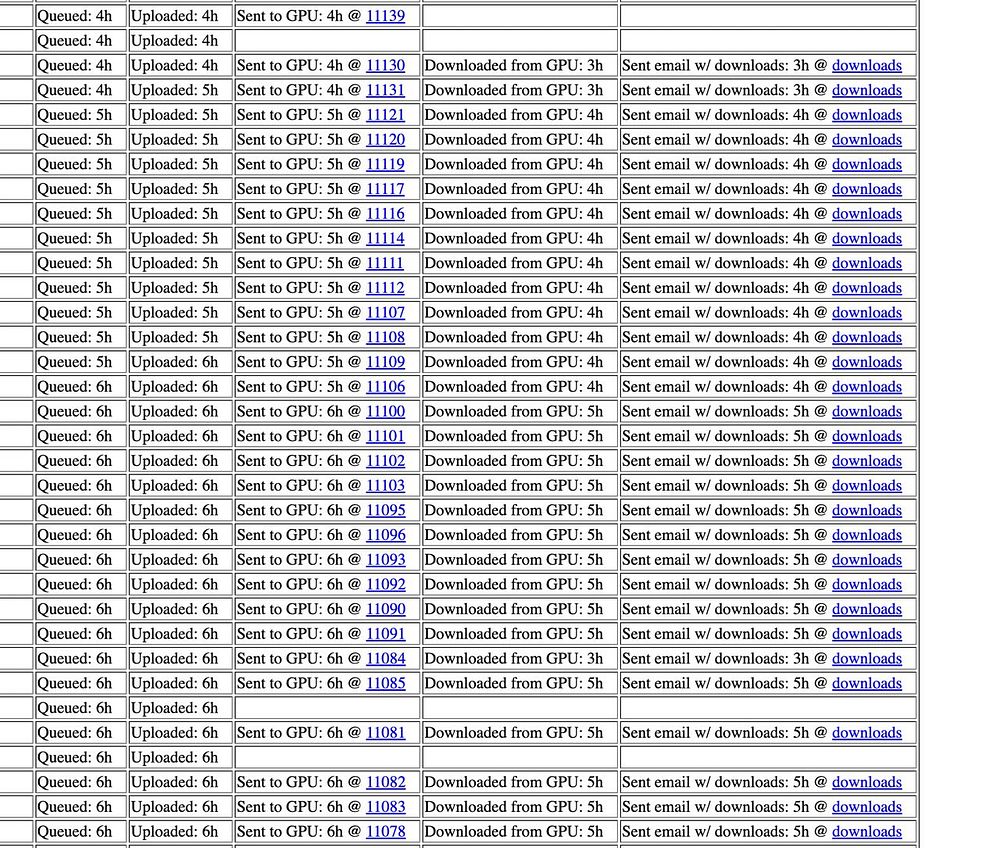1000x848 pixels.
Task: Open GPU job 11121 link
Action: click(385, 115)
